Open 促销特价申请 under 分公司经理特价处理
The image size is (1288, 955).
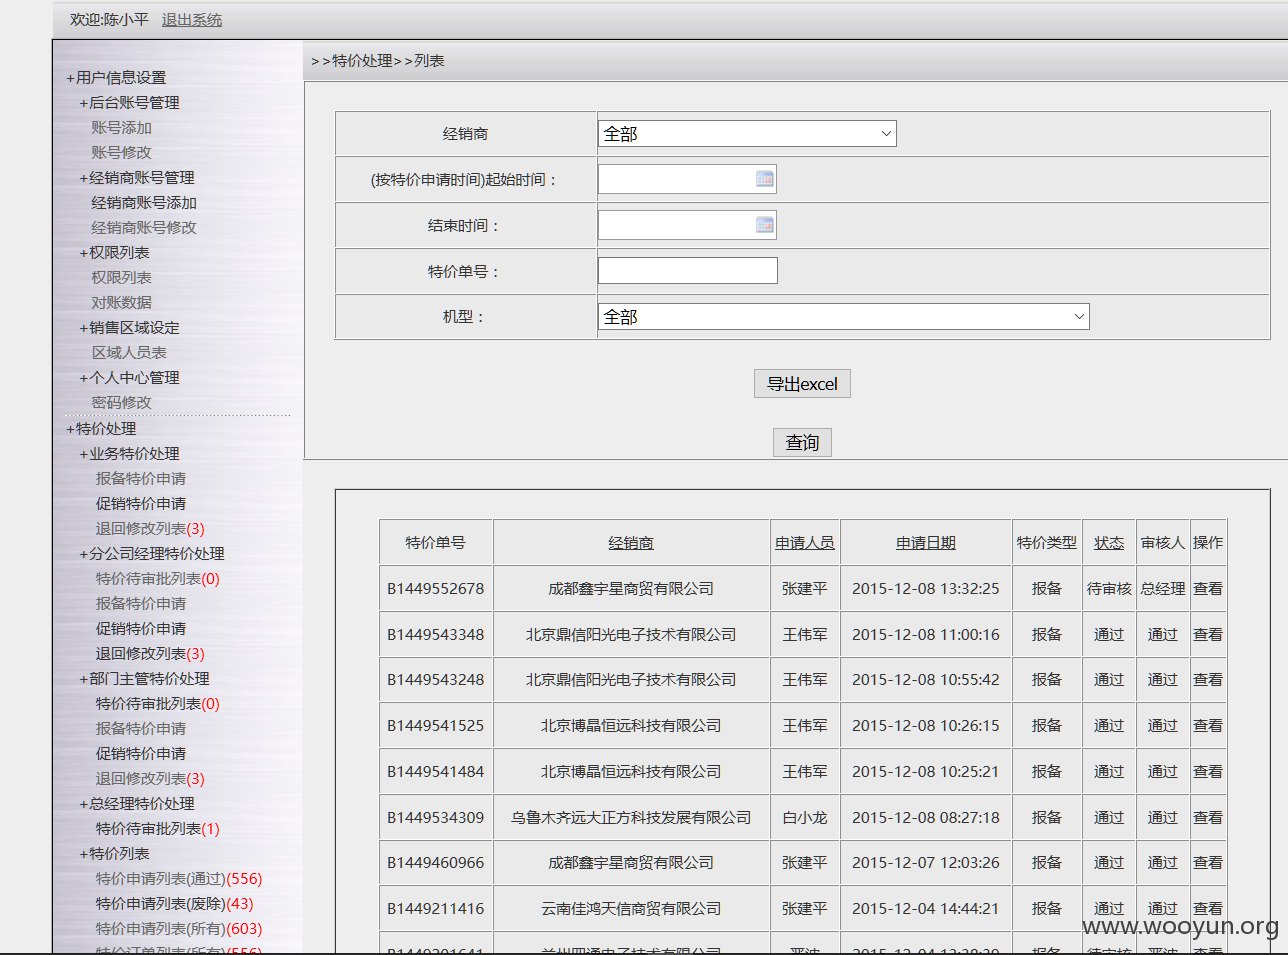pos(141,628)
